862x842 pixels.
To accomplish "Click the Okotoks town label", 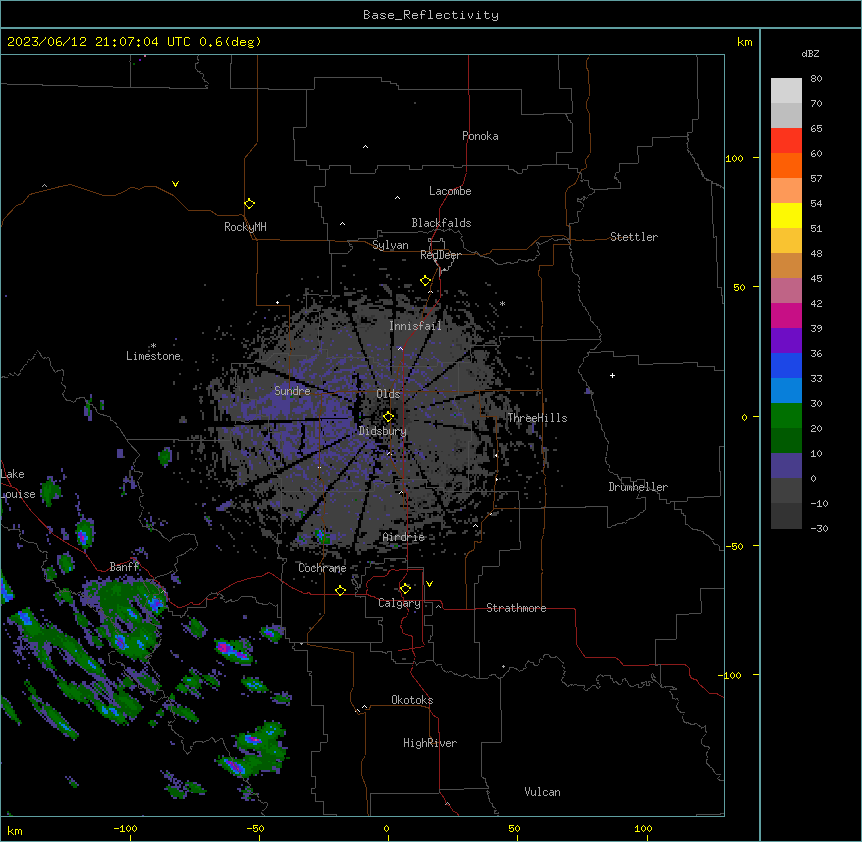I will [412, 700].
